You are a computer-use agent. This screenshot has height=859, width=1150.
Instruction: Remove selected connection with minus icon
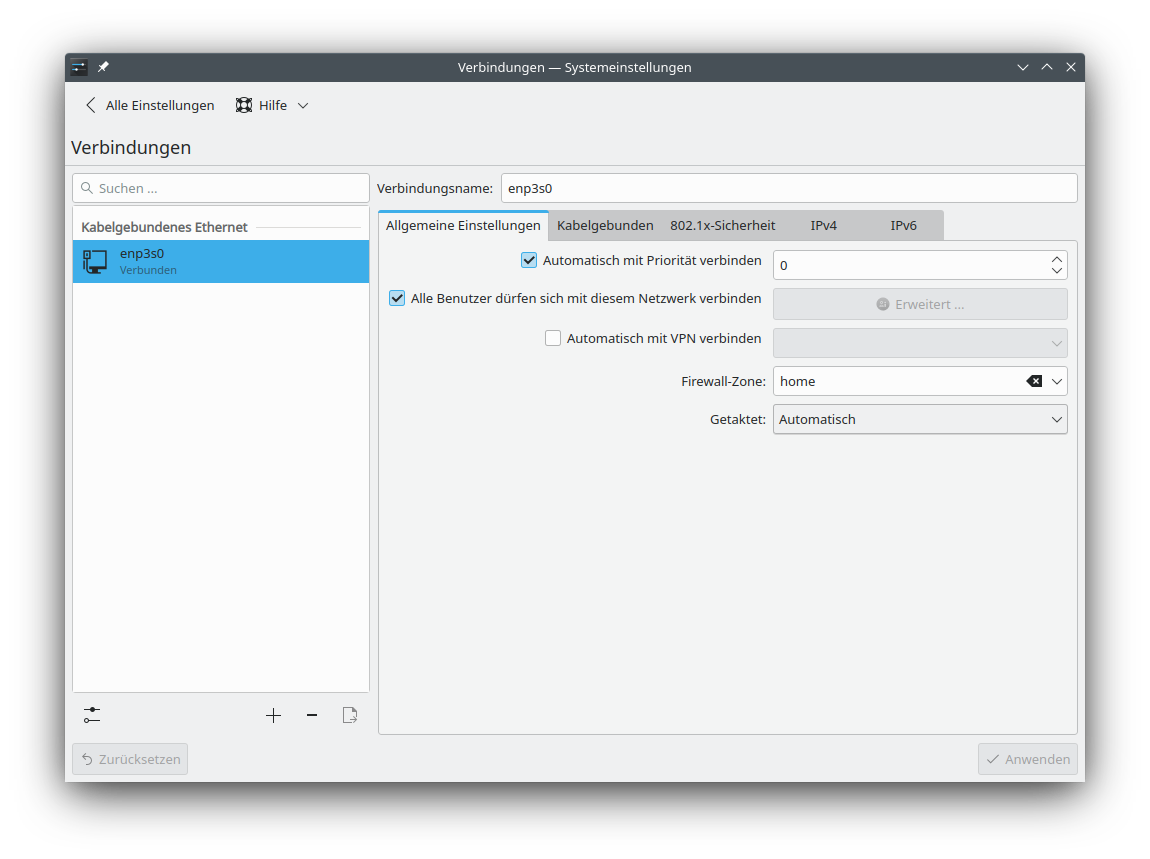[312, 715]
